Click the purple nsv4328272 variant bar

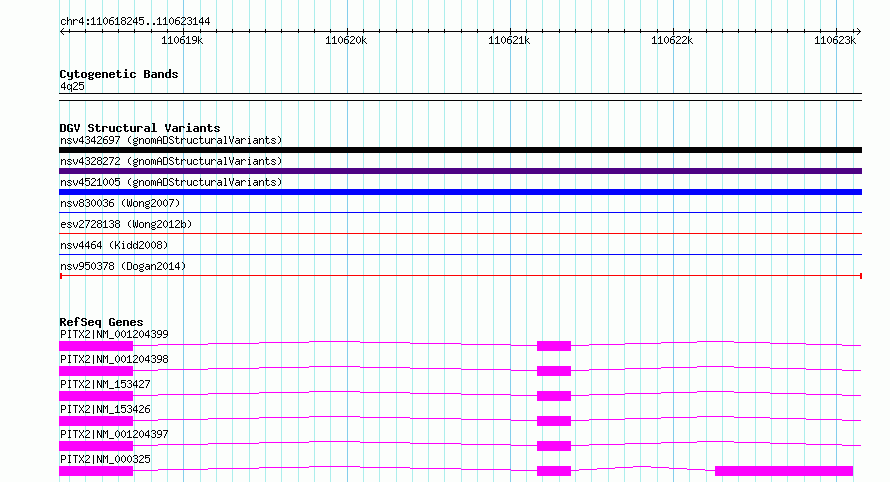coord(460,171)
